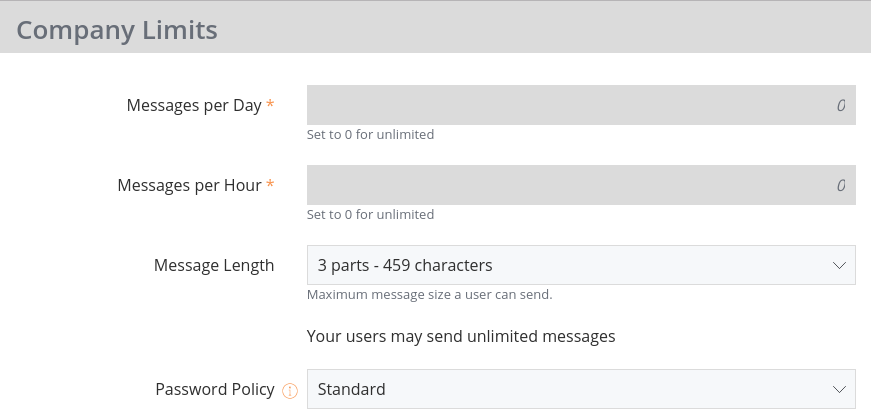This screenshot has width=871, height=419.
Task: Click the Messages per Day label
Action: (194, 105)
